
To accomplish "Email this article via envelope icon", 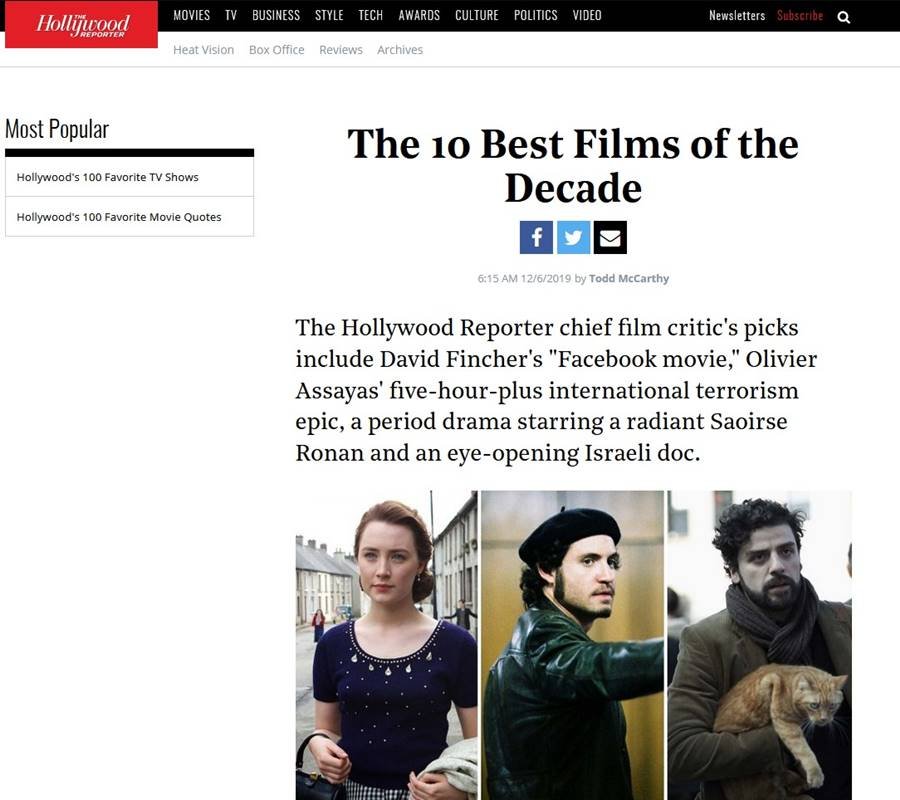I will pyautogui.click(x=610, y=237).
